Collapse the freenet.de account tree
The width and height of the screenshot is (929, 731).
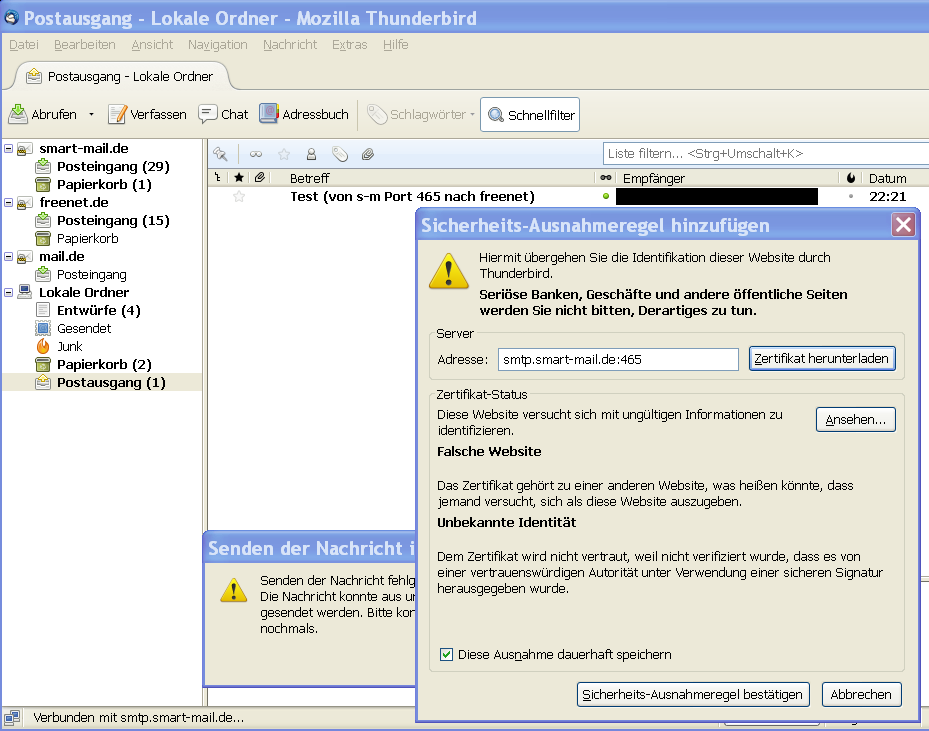point(8,202)
